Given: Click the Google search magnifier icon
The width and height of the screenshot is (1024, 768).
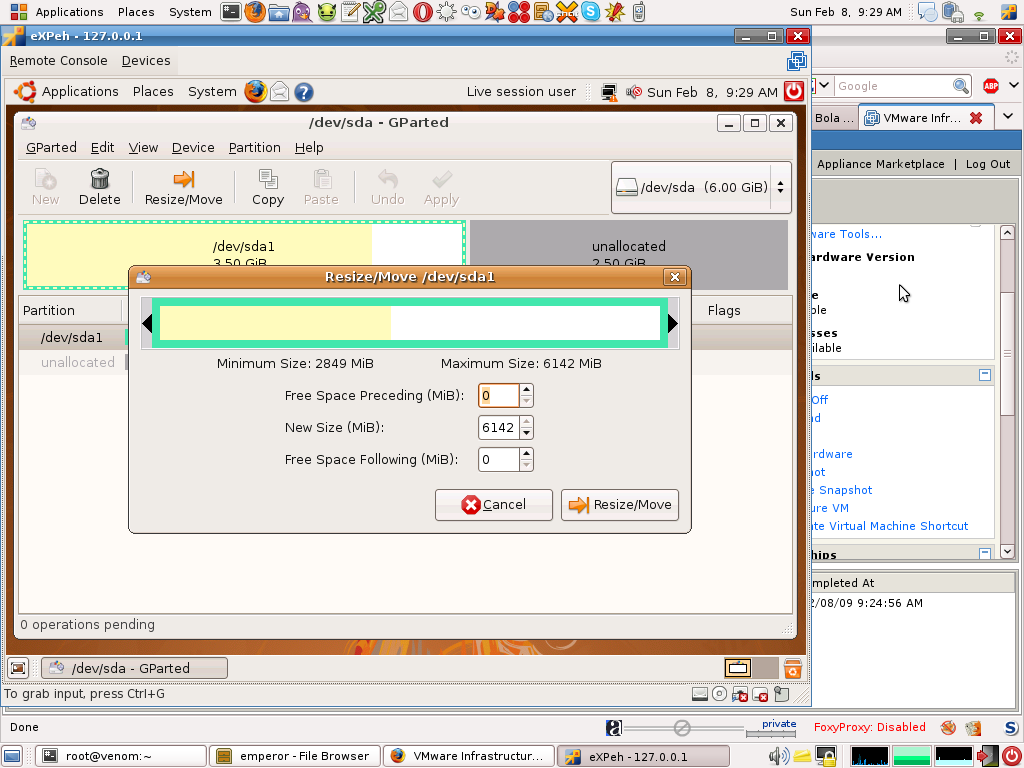Looking at the screenshot, I should [961, 86].
